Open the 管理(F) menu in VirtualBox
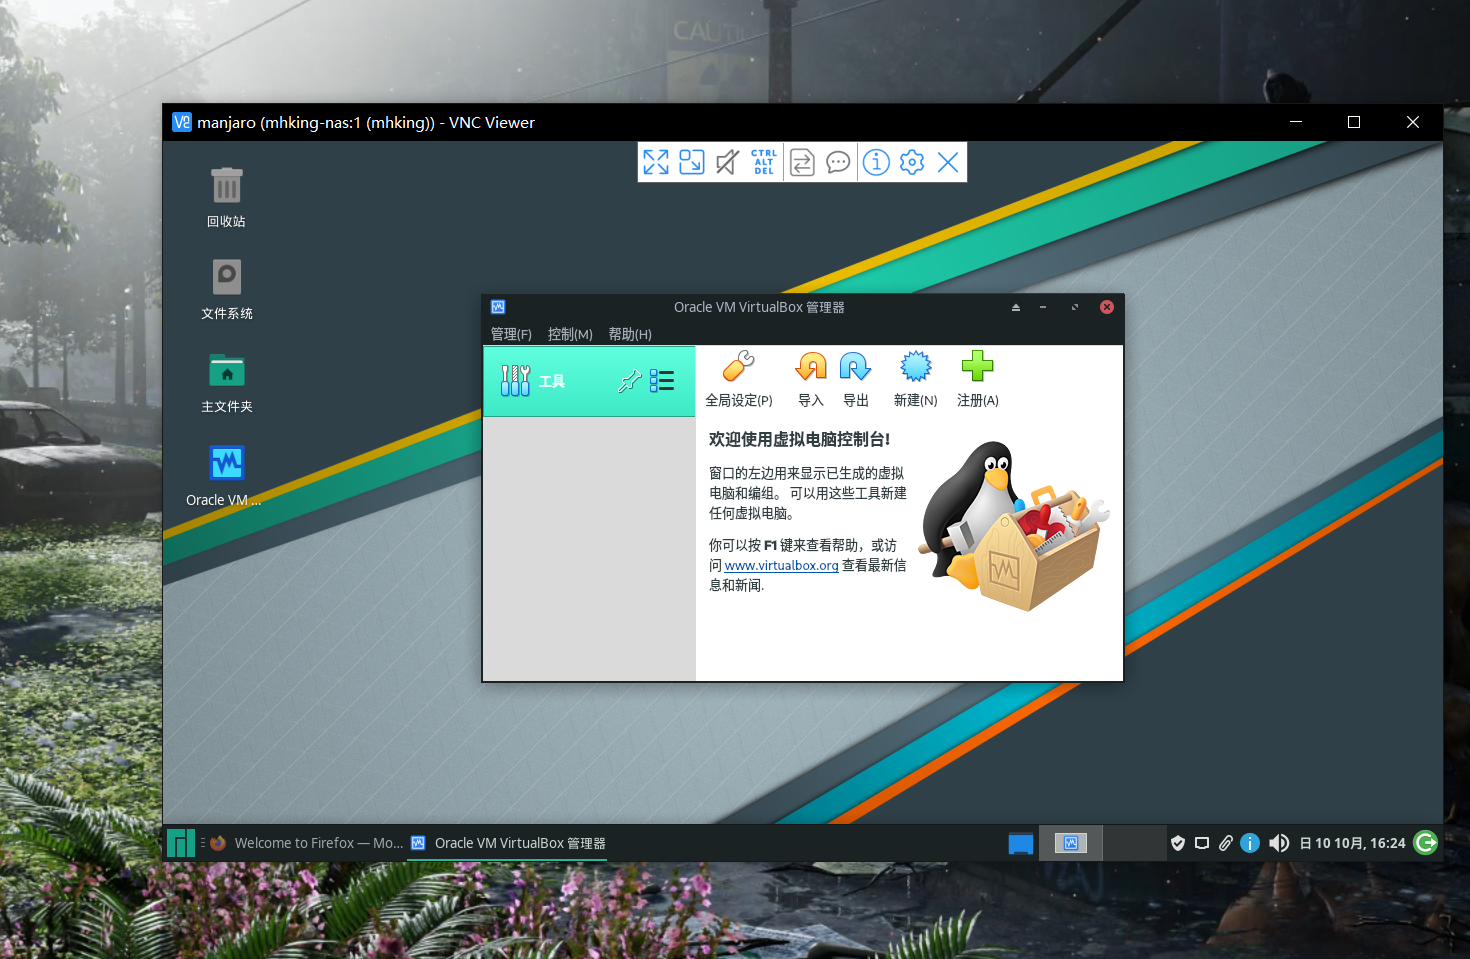The height and width of the screenshot is (959, 1470). (x=511, y=334)
